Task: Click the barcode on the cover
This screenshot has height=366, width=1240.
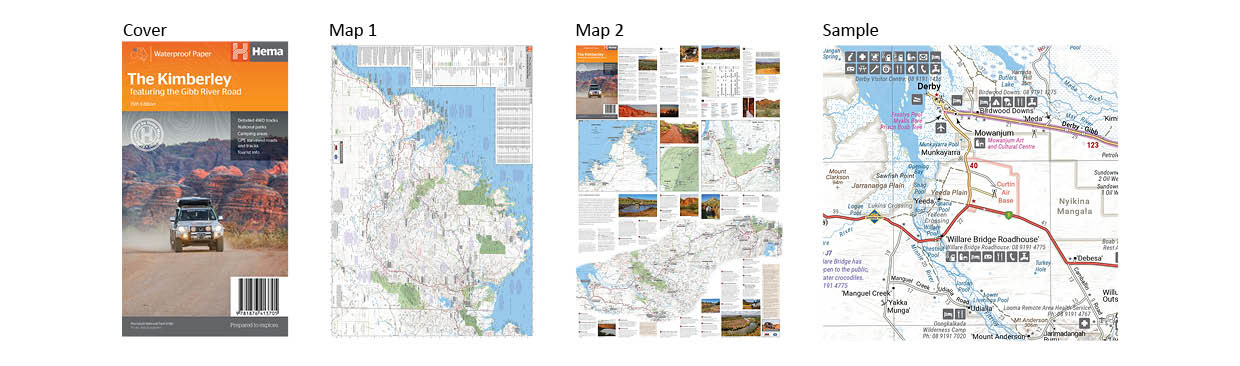Action: [257, 296]
